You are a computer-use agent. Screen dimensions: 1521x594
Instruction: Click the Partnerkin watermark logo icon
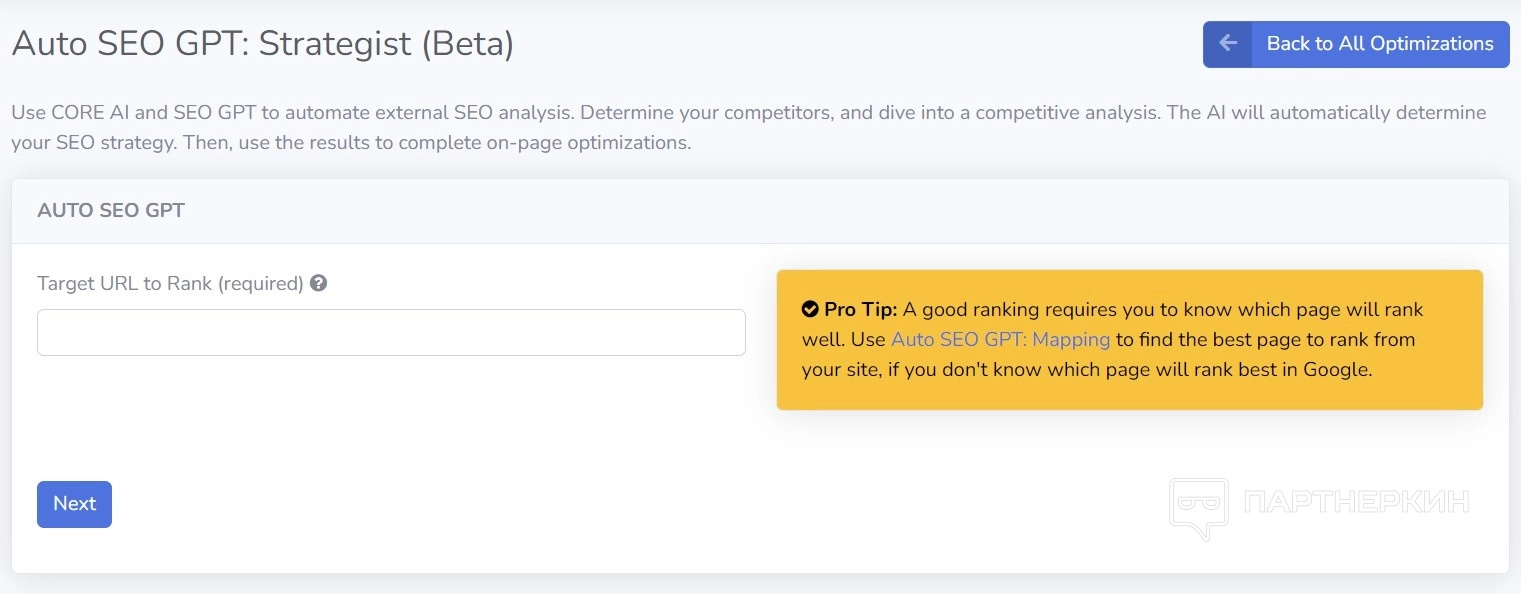(x=1198, y=507)
